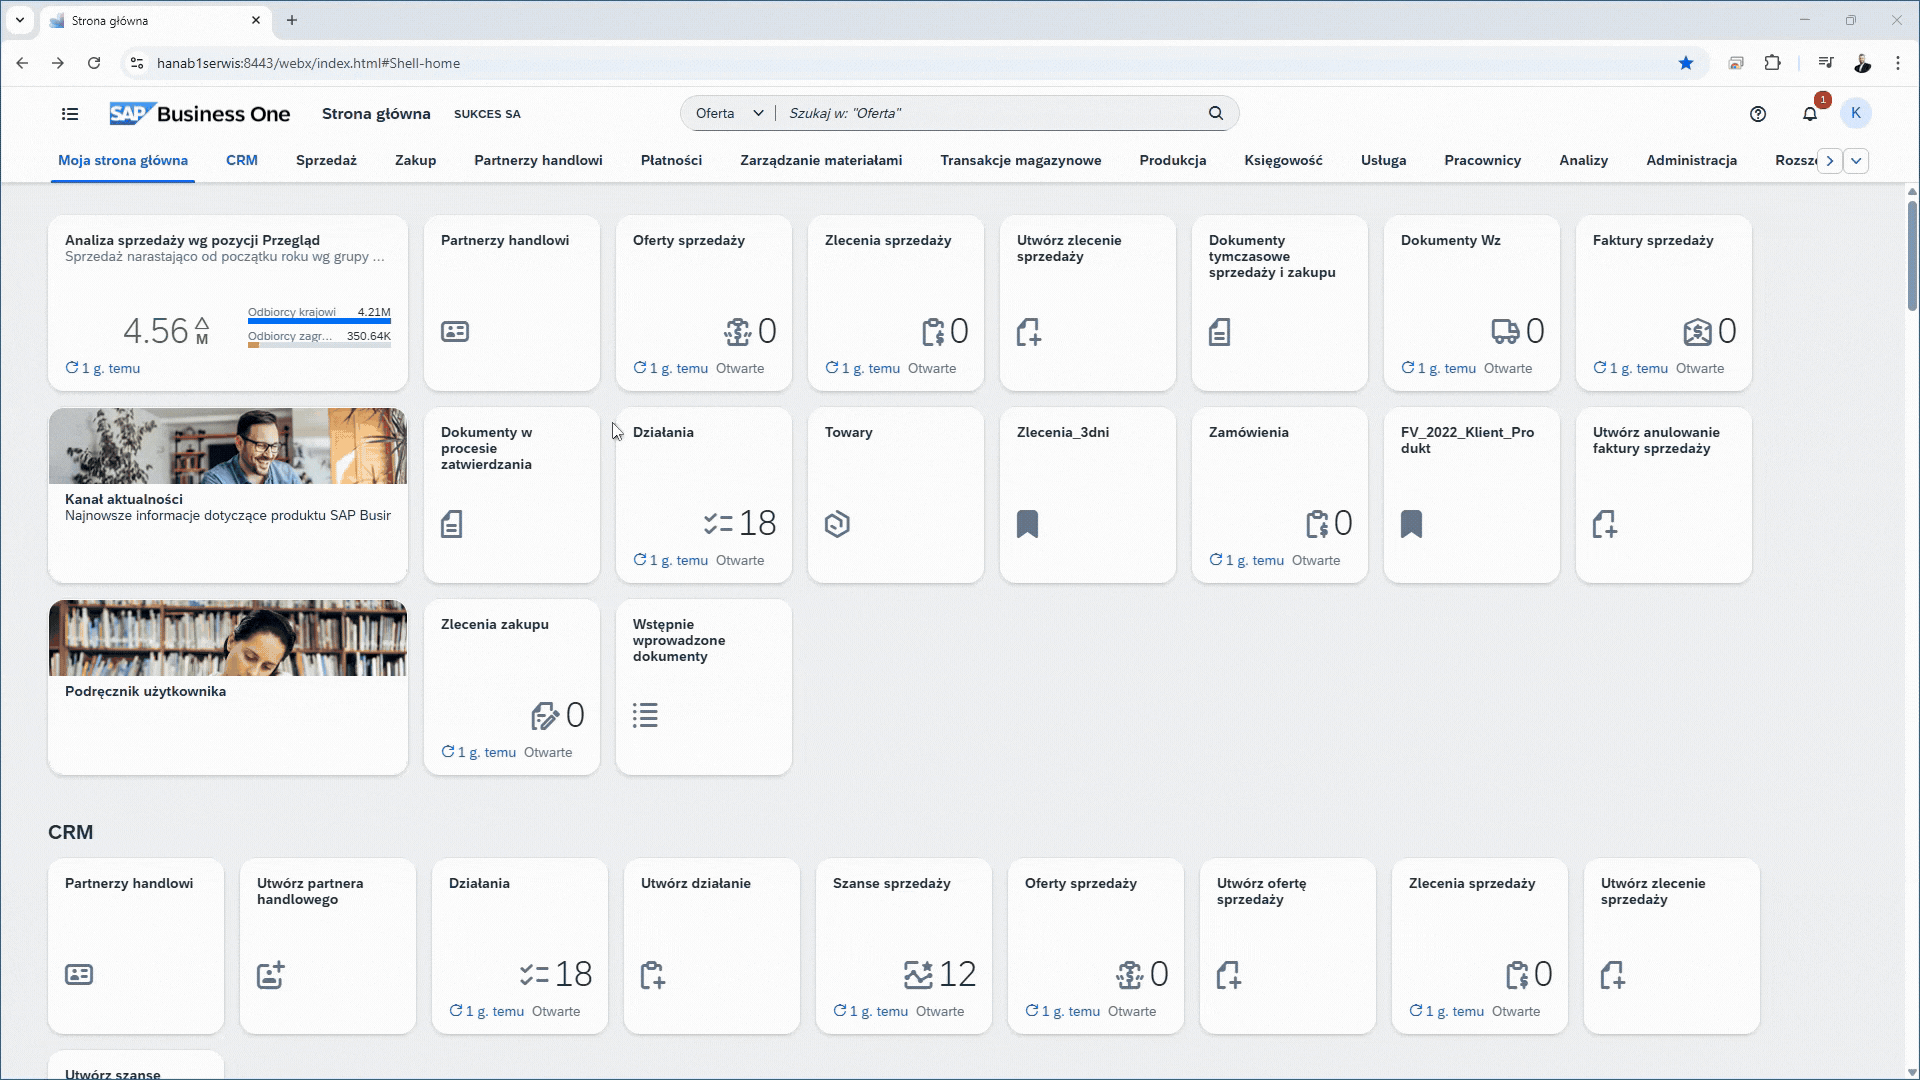Refresh the Działania tile counter

point(640,560)
